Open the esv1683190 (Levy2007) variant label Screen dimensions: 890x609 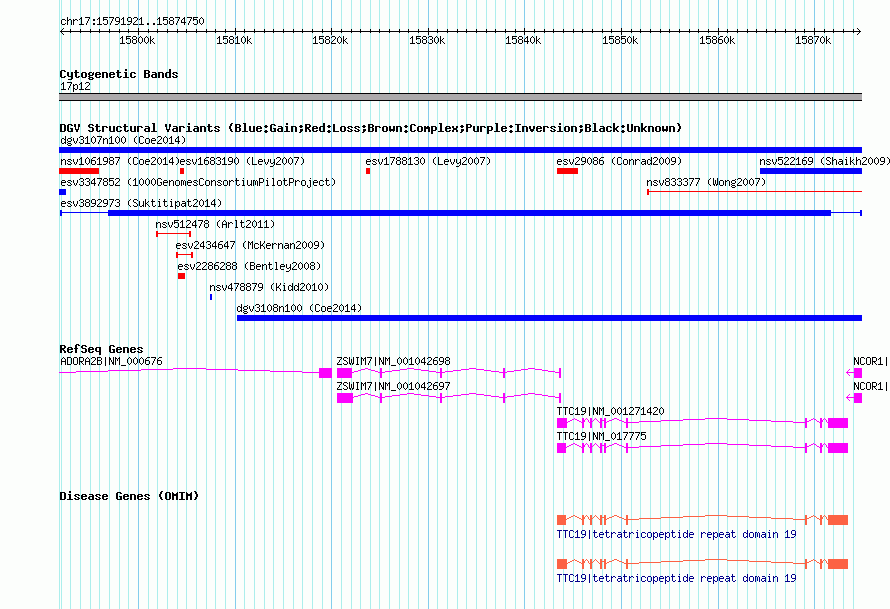tap(242, 161)
